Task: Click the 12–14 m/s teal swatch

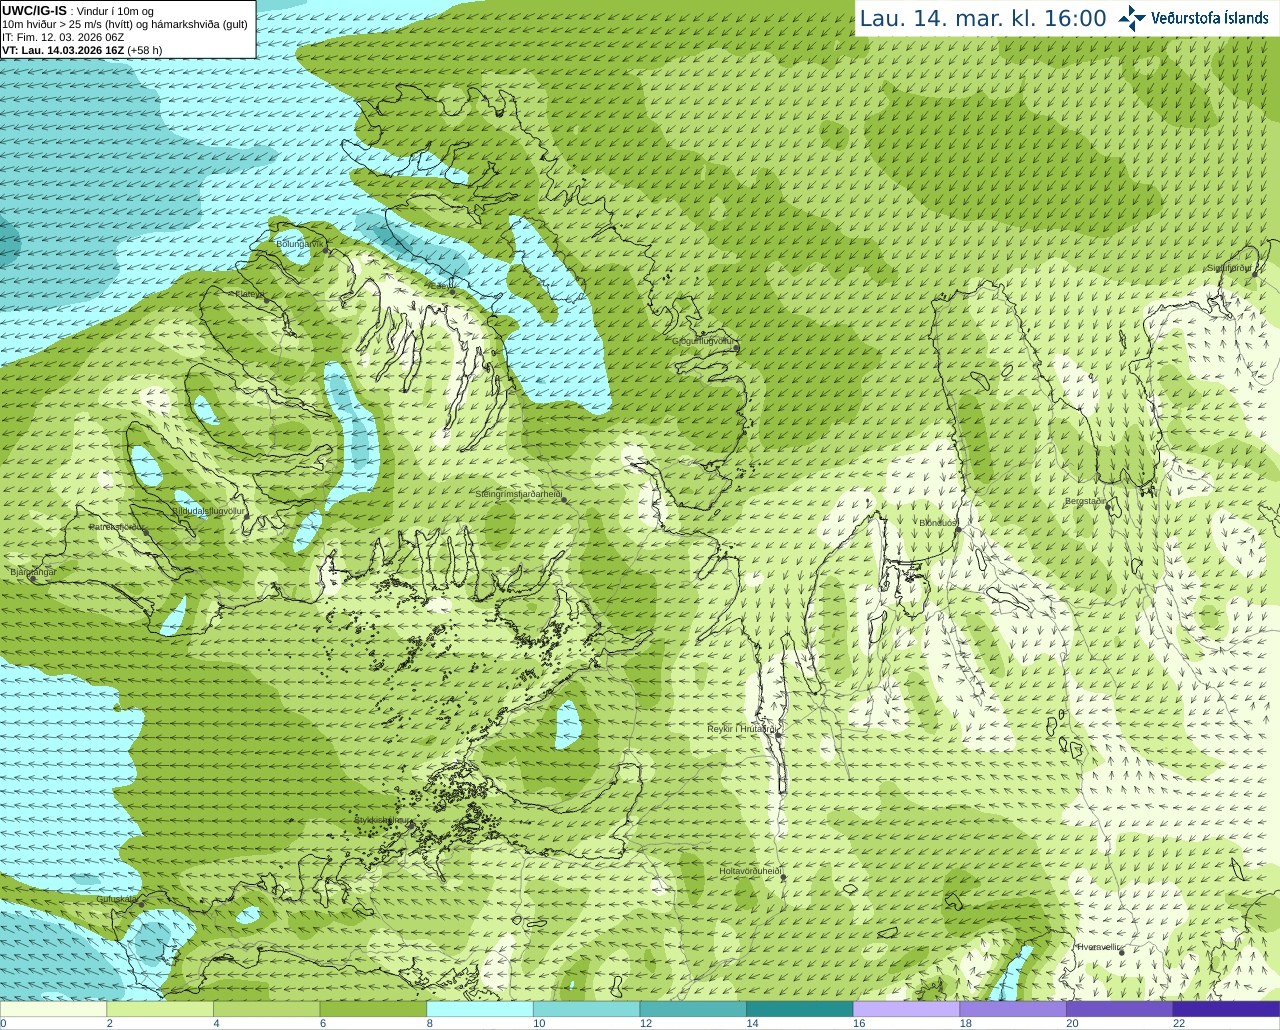Action: coord(693,1009)
